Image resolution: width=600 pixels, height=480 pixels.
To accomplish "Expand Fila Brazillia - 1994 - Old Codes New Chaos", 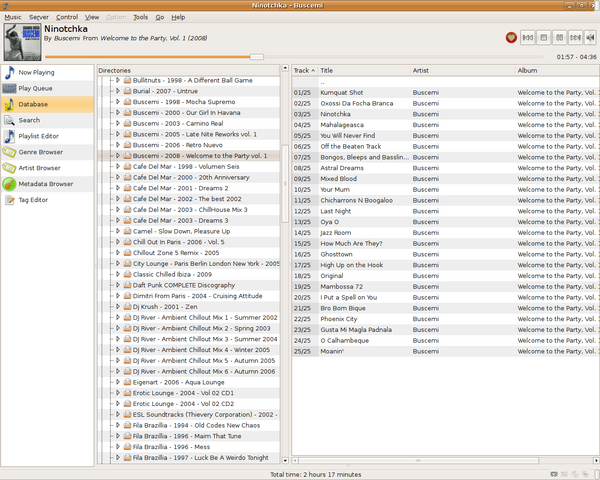I will (118, 425).
